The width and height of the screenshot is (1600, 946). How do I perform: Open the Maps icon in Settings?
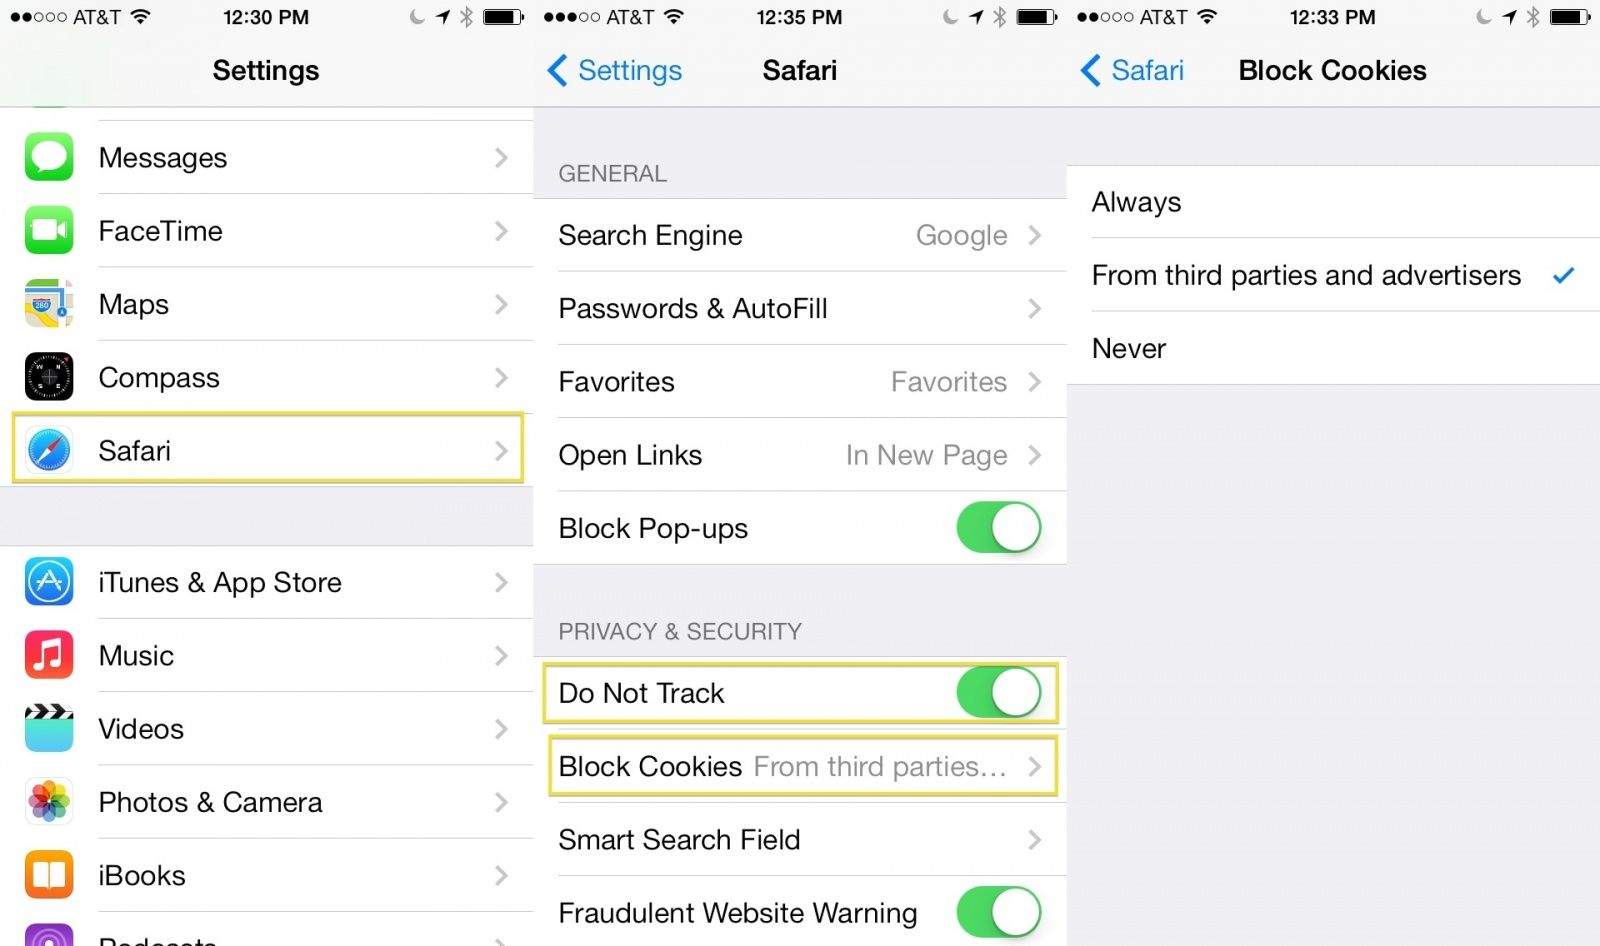click(x=49, y=304)
